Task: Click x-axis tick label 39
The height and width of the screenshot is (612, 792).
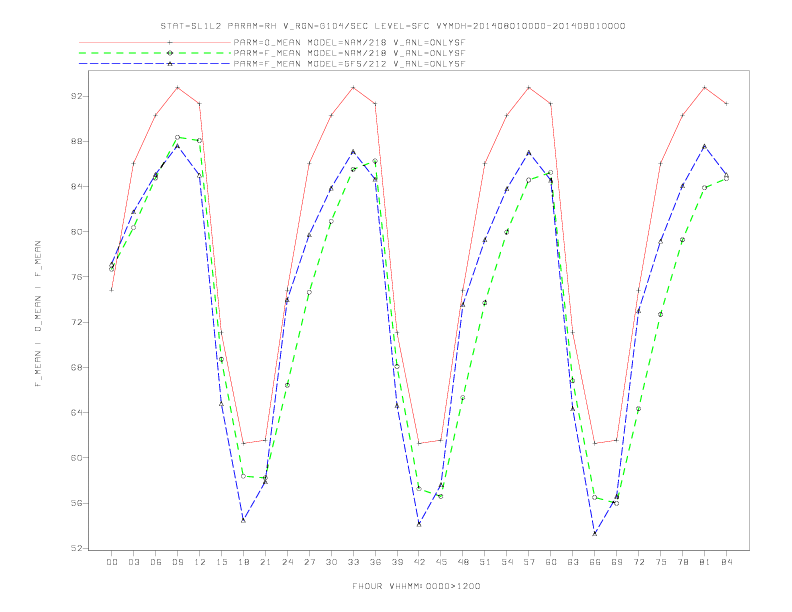Action: tap(397, 562)
